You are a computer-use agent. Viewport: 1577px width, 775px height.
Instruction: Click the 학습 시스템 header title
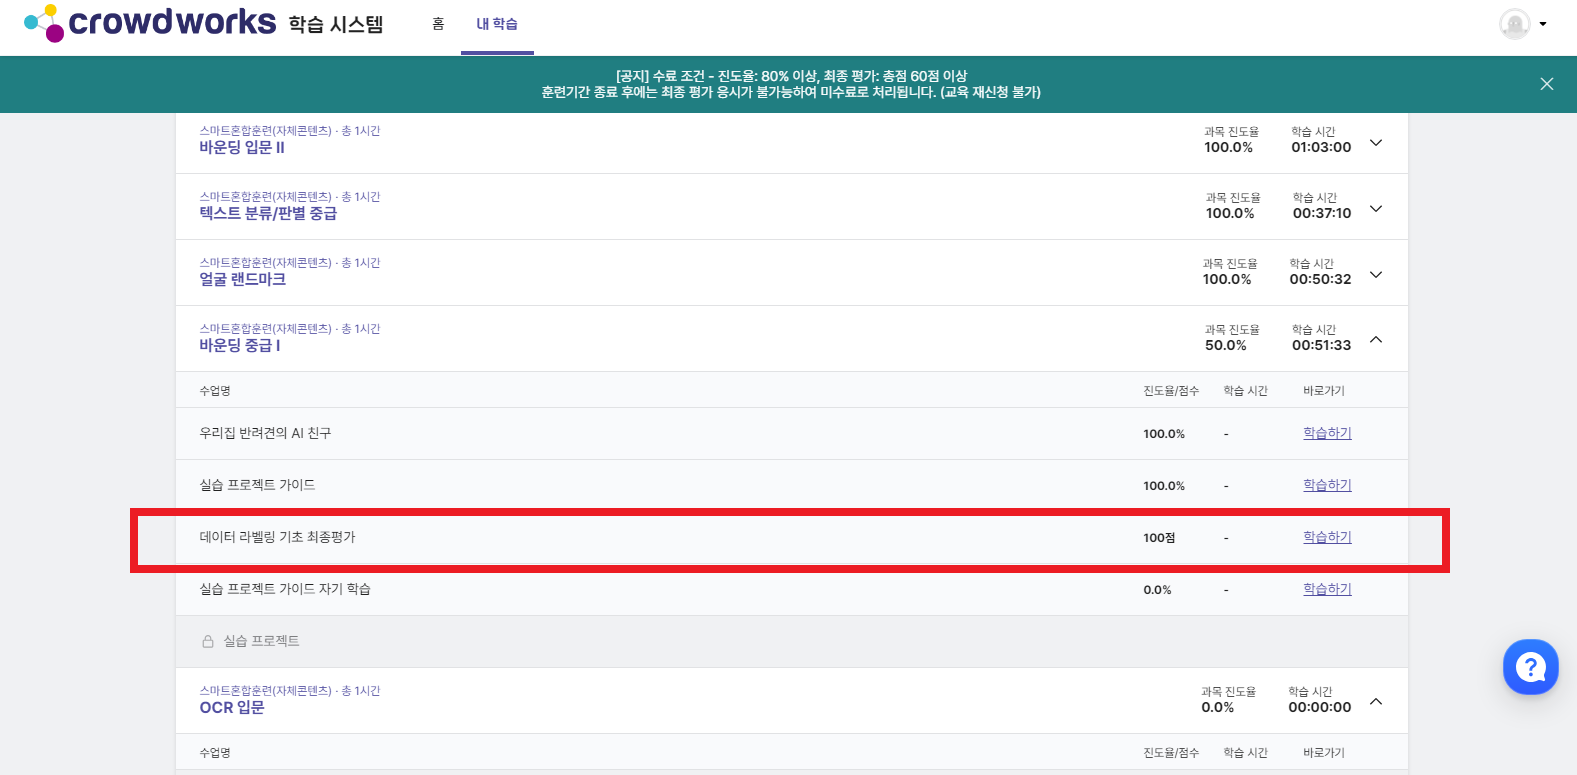336,25
